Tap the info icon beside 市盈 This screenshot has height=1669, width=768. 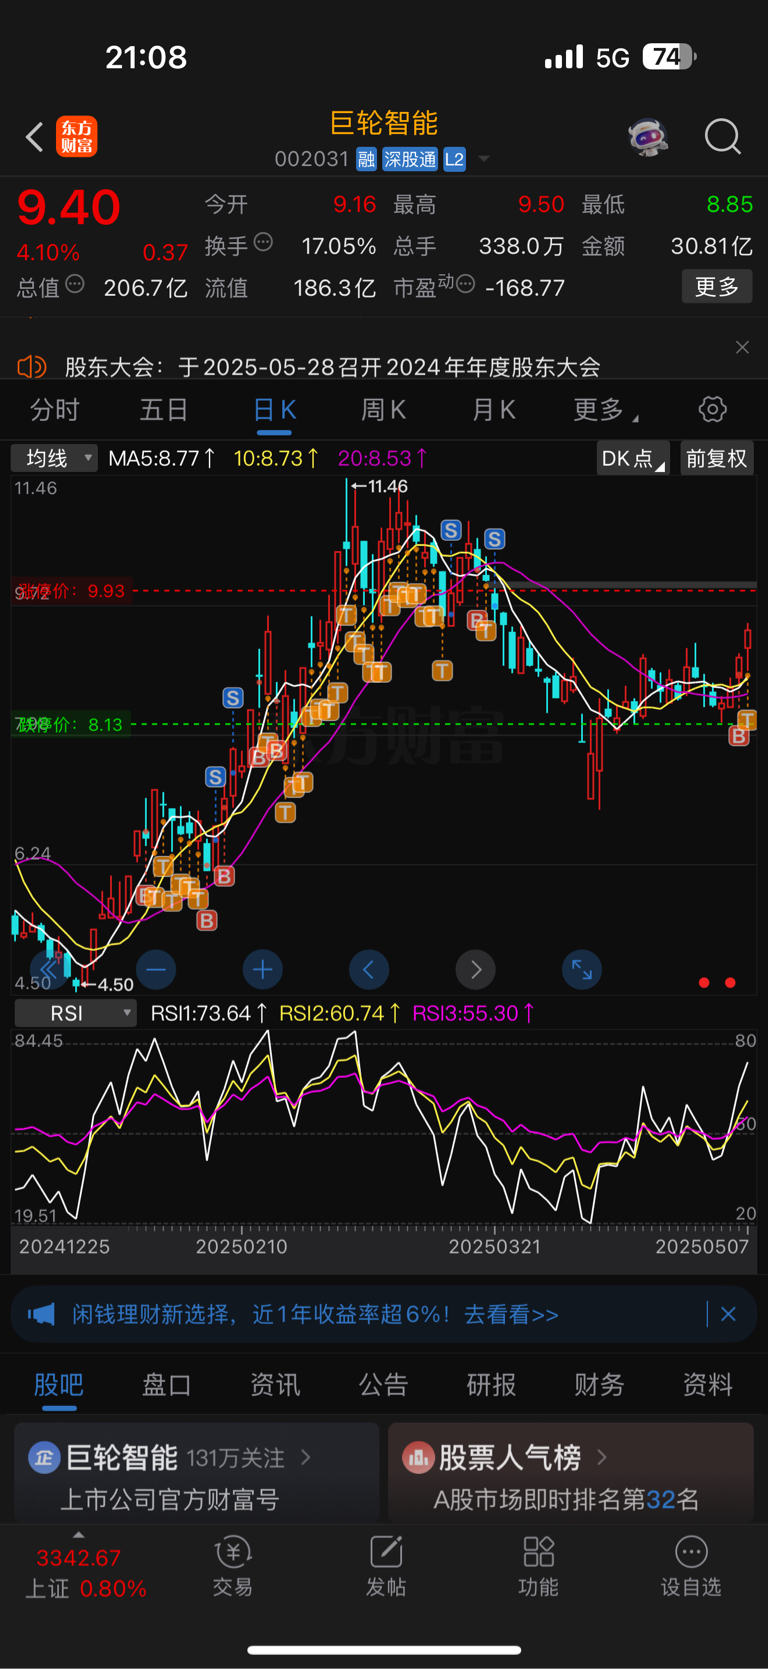point(465,285)
